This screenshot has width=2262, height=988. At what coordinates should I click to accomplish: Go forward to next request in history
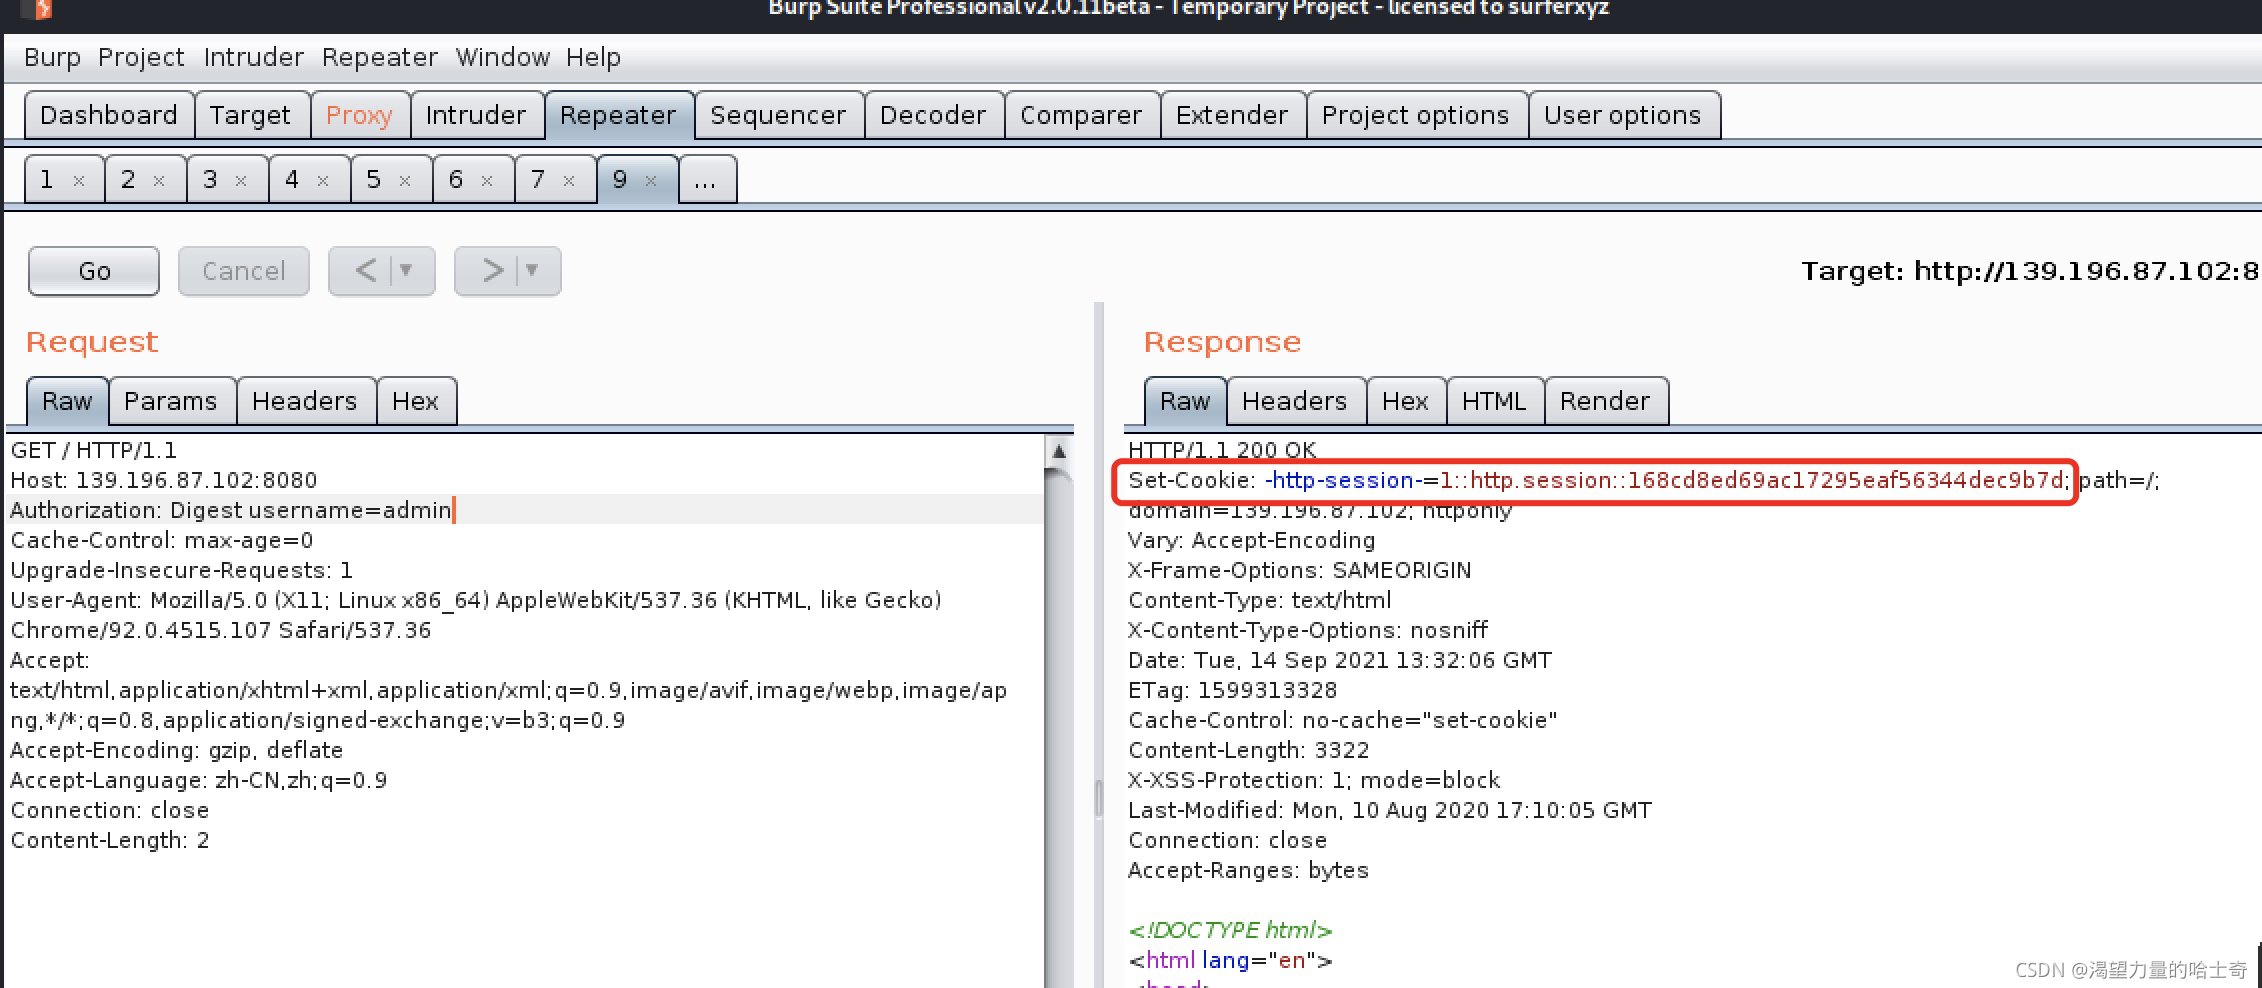tap(492, 271)
